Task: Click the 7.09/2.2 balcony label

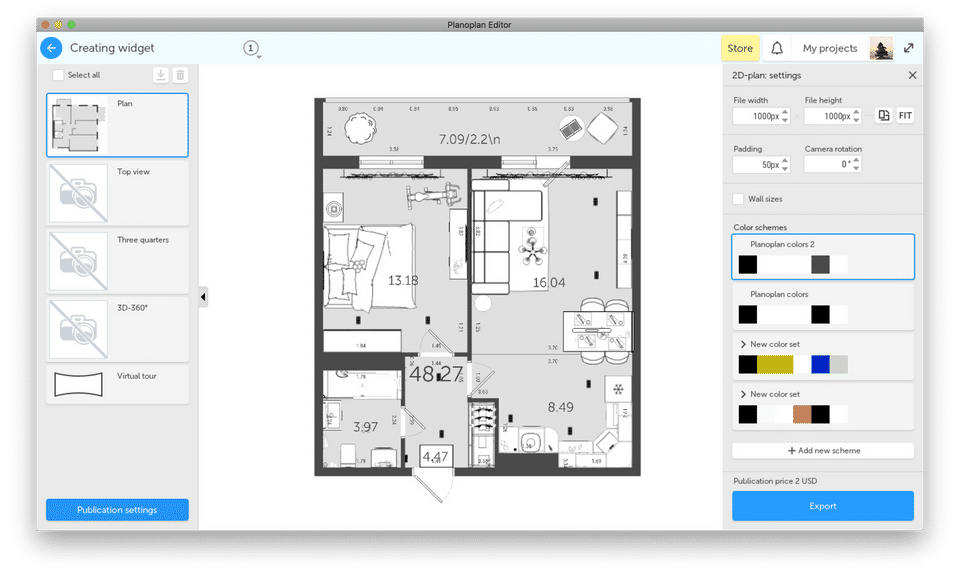Action: pyautogui.click(x=470, y=140)
